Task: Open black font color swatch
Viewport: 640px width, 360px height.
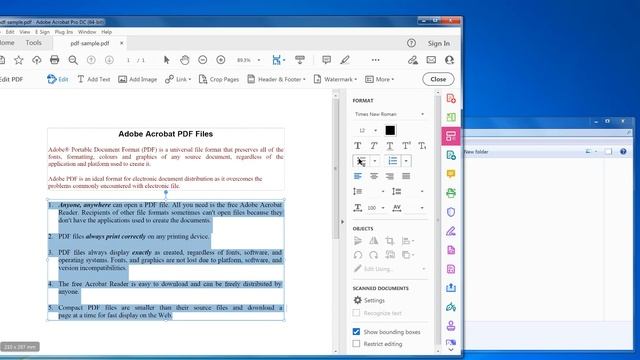Action: [390, 130]
